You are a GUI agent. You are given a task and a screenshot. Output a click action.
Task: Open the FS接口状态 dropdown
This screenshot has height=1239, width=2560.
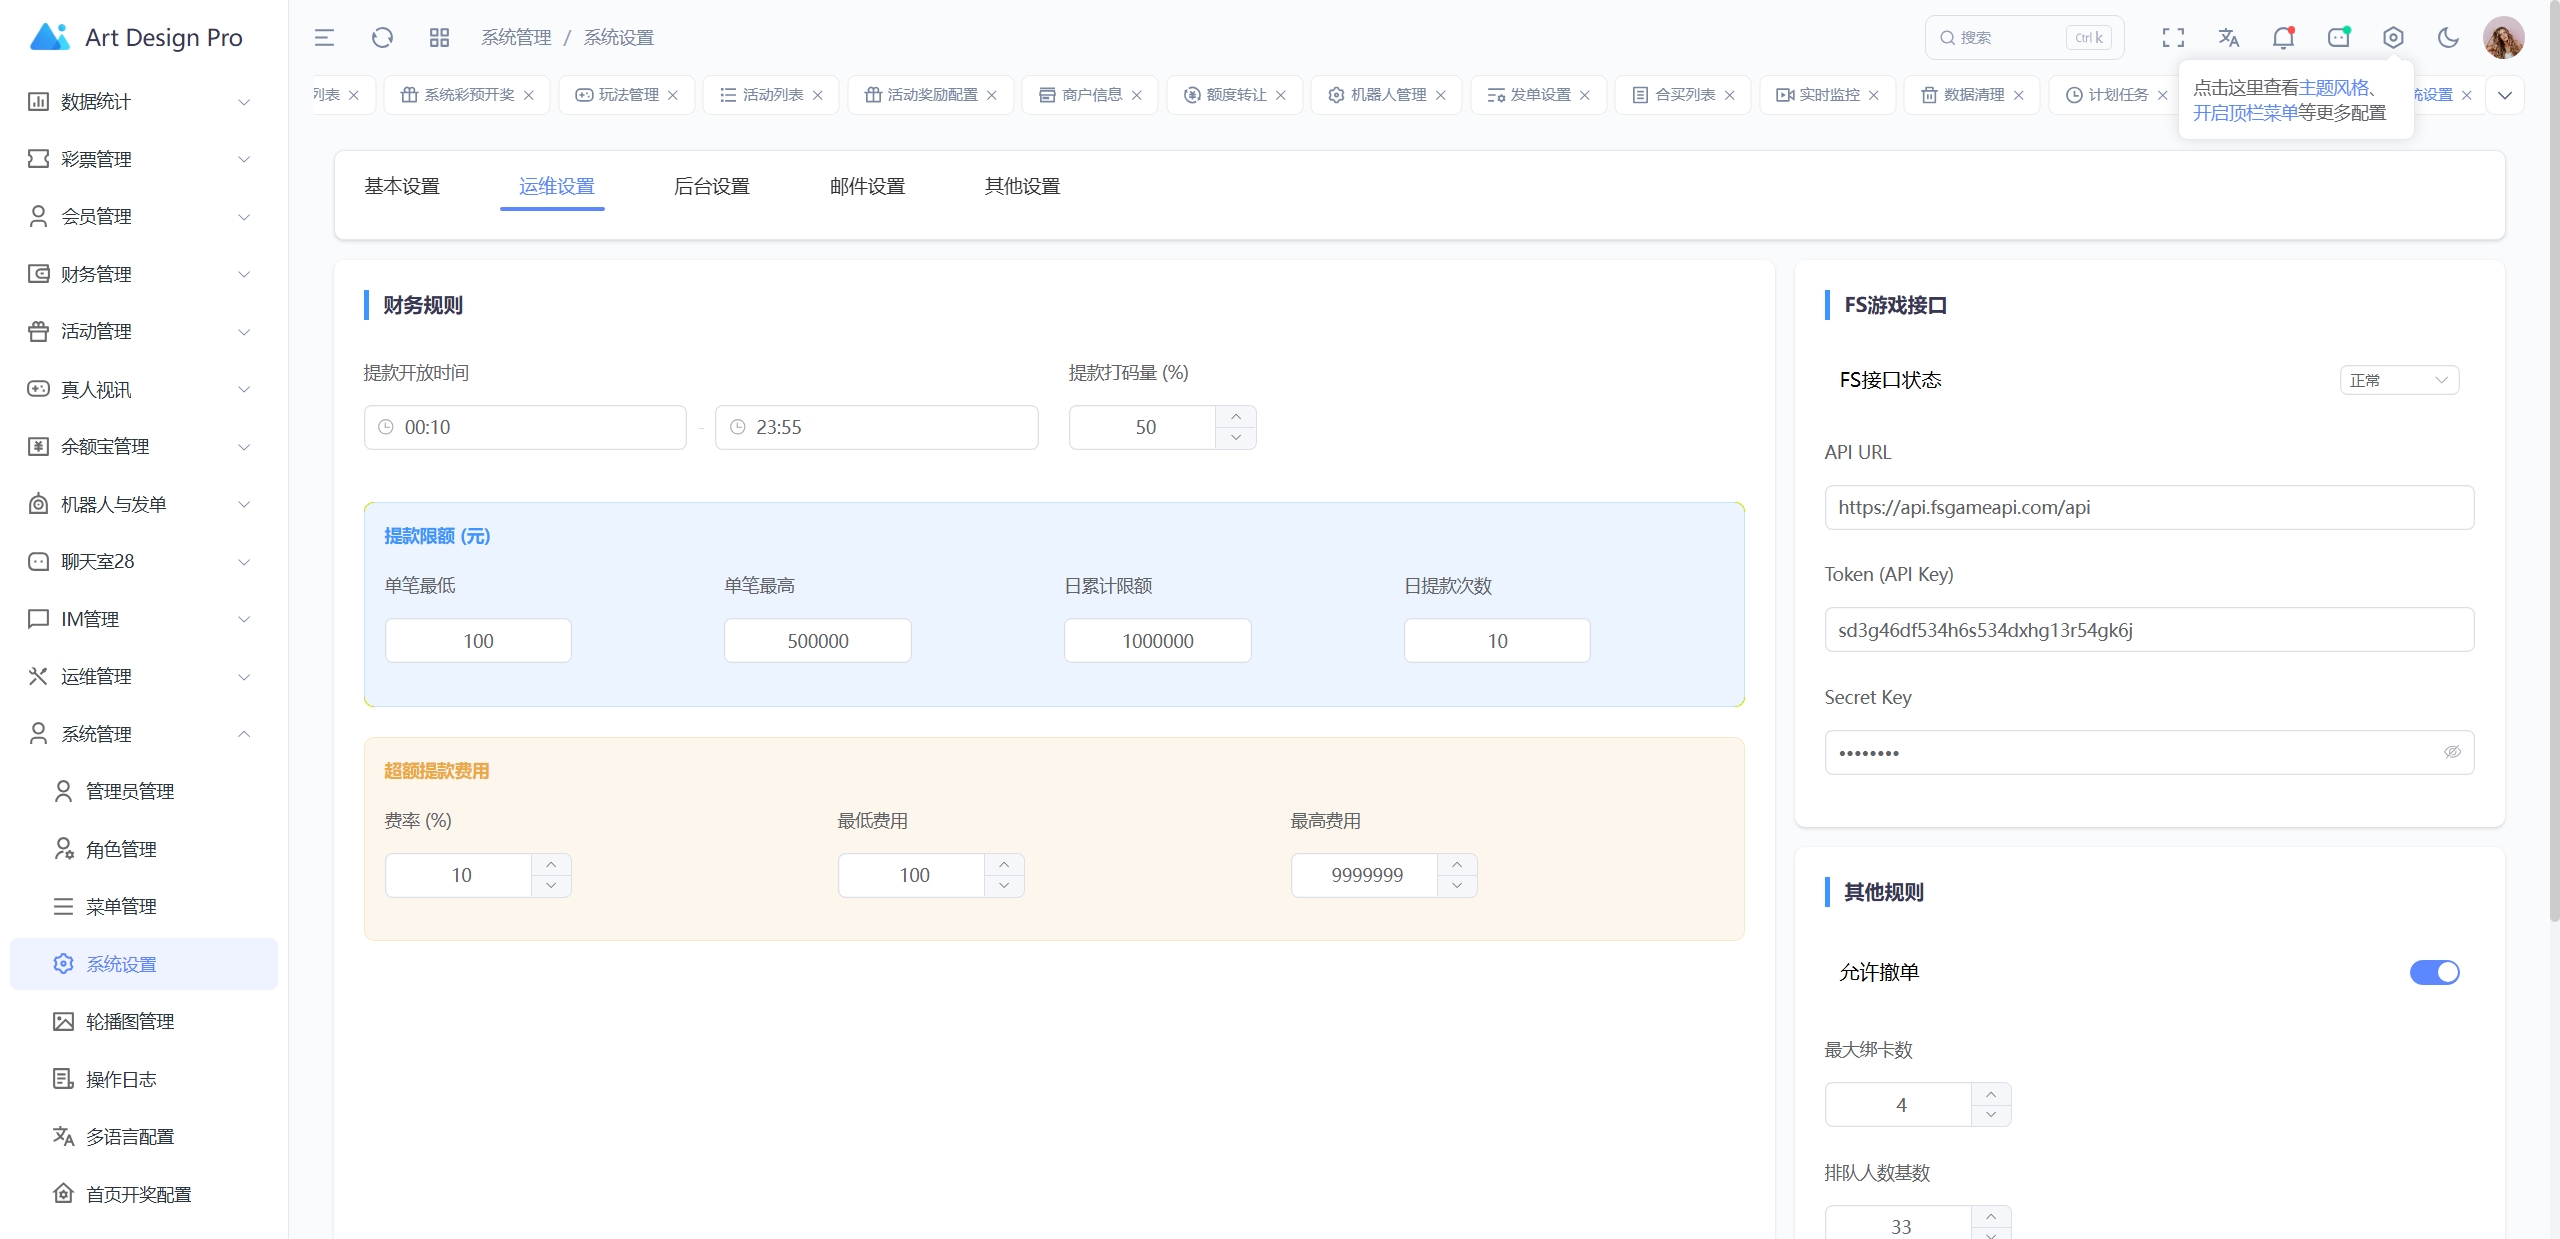[2399, 379]
